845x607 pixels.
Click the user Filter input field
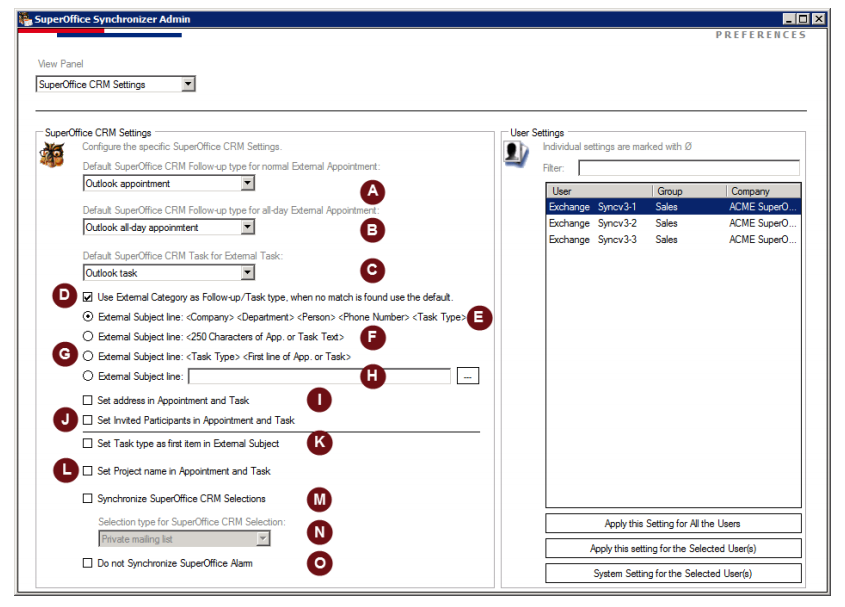(x=689, y=168)
